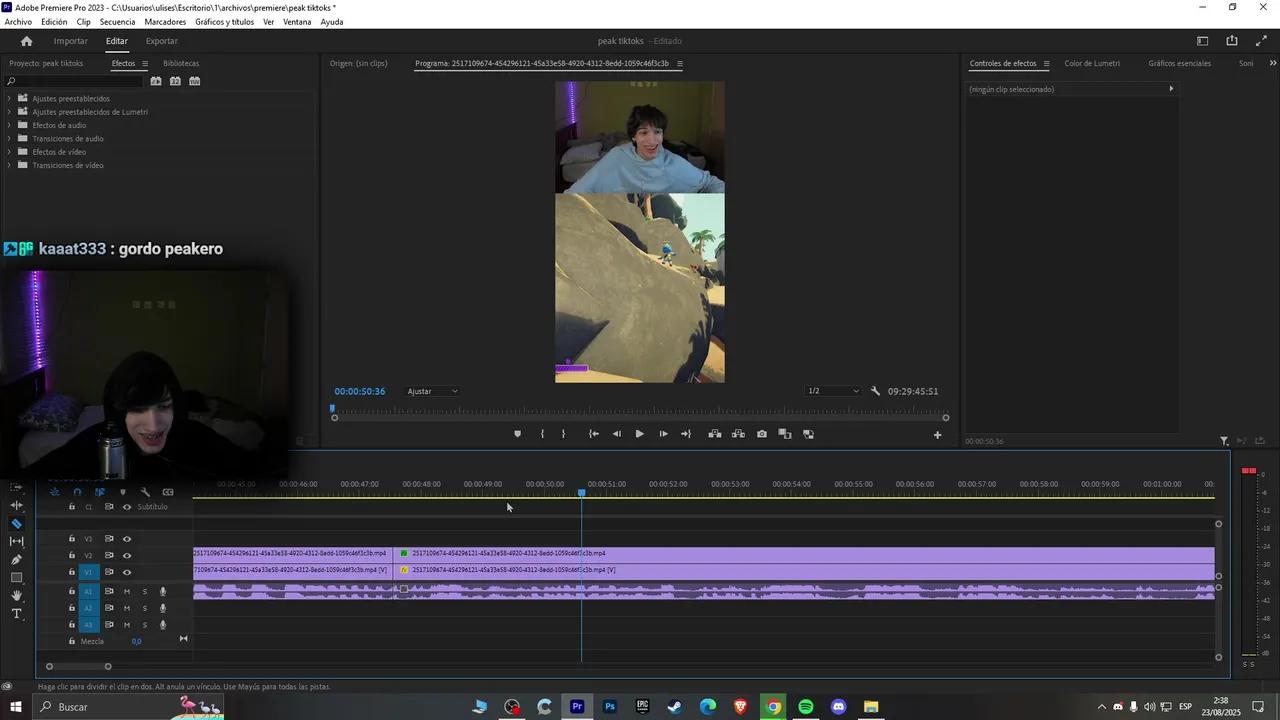Hide the V1 track output eye
Image resolution: width=1280 pixels, height=720 pixels.
127,572
